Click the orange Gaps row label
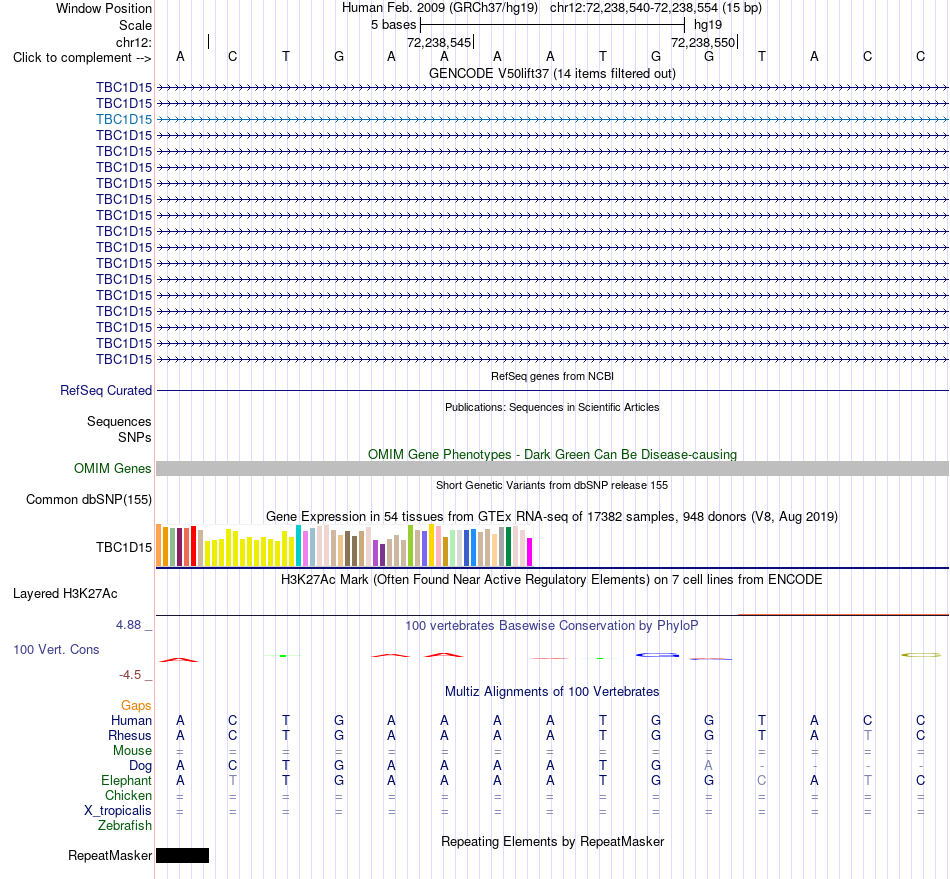 pyautogui.click(x=136, y=706)
